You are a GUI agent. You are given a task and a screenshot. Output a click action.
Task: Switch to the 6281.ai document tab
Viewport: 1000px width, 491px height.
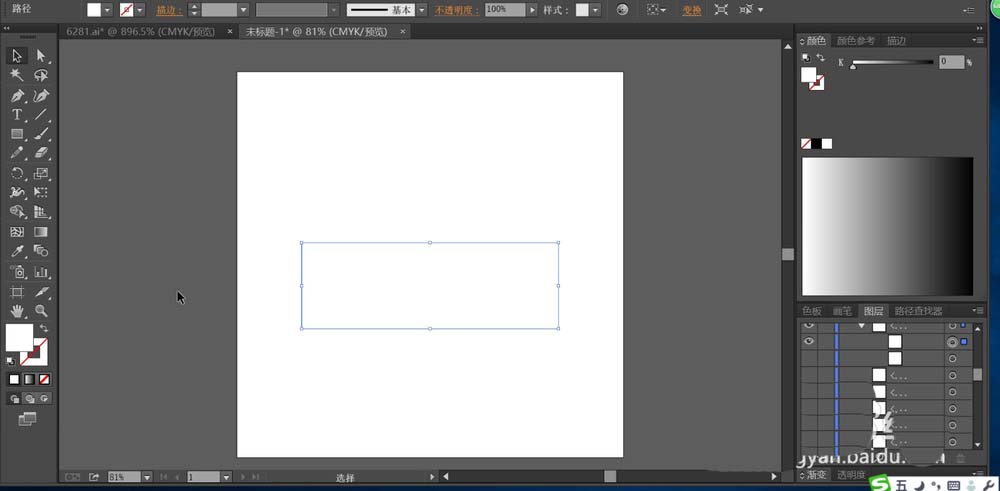click(x=140, y=31)
